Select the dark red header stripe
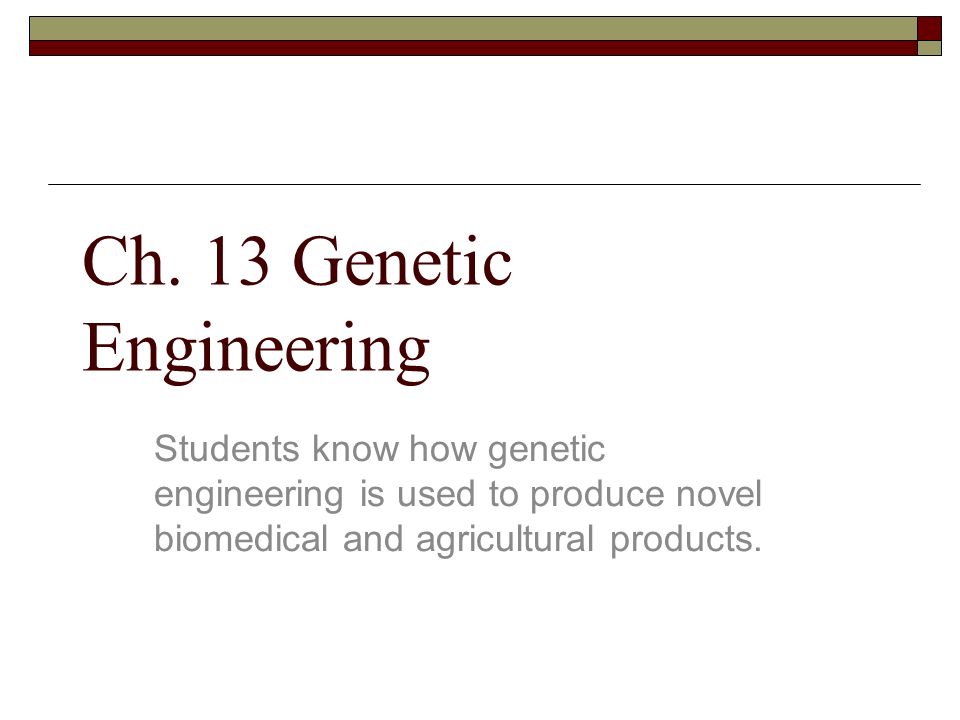This screenshot has height=720, width=960. click(x=473, y=48)
